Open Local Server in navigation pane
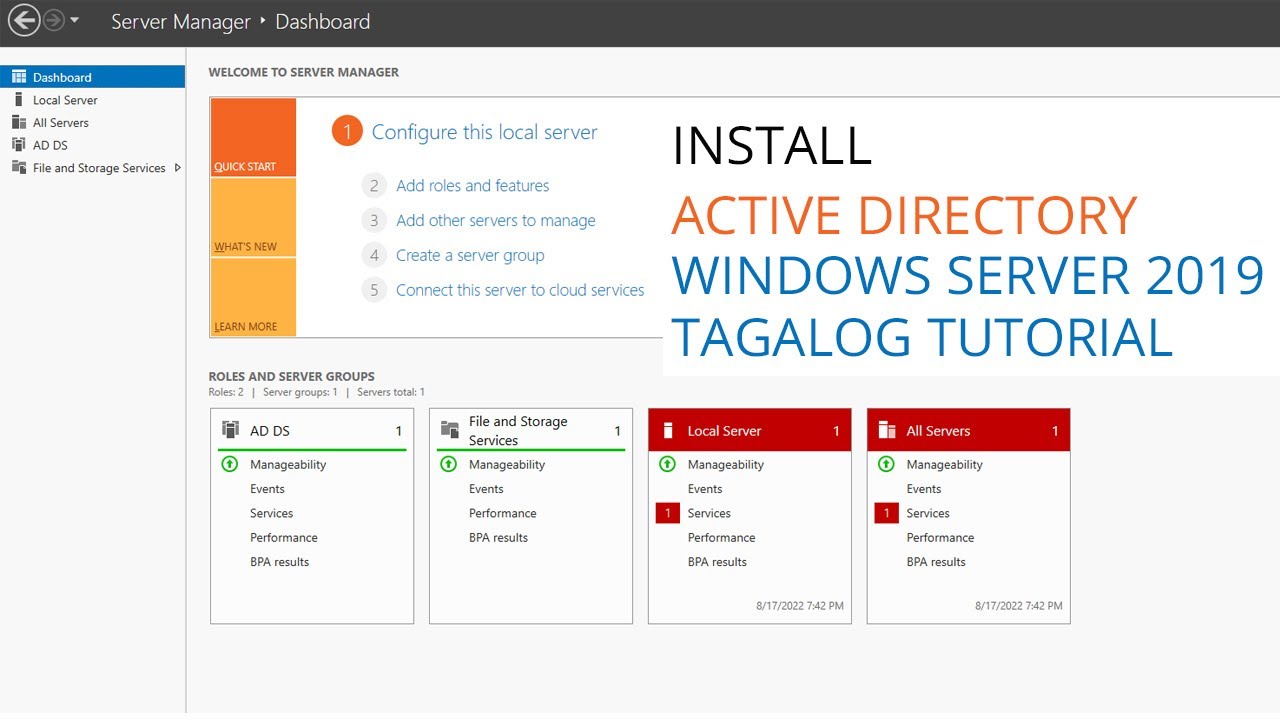1280x720 pixels. pos(92,100)
